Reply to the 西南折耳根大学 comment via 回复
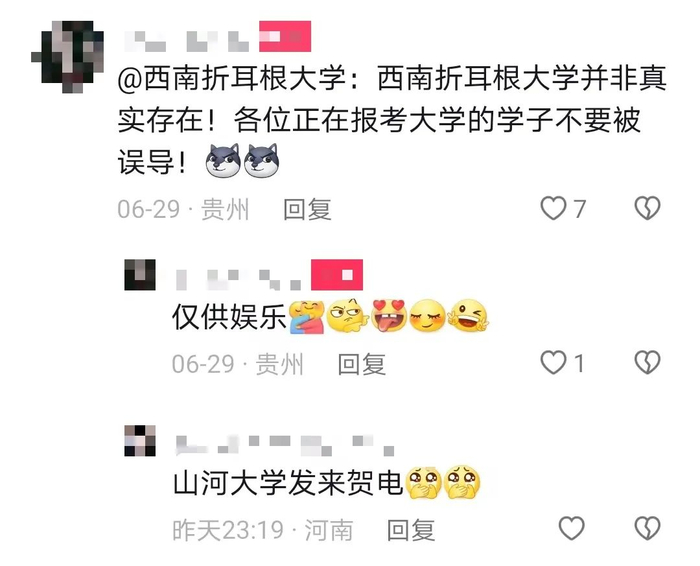This screenshot has height=566, width=700. click(308, 209)
